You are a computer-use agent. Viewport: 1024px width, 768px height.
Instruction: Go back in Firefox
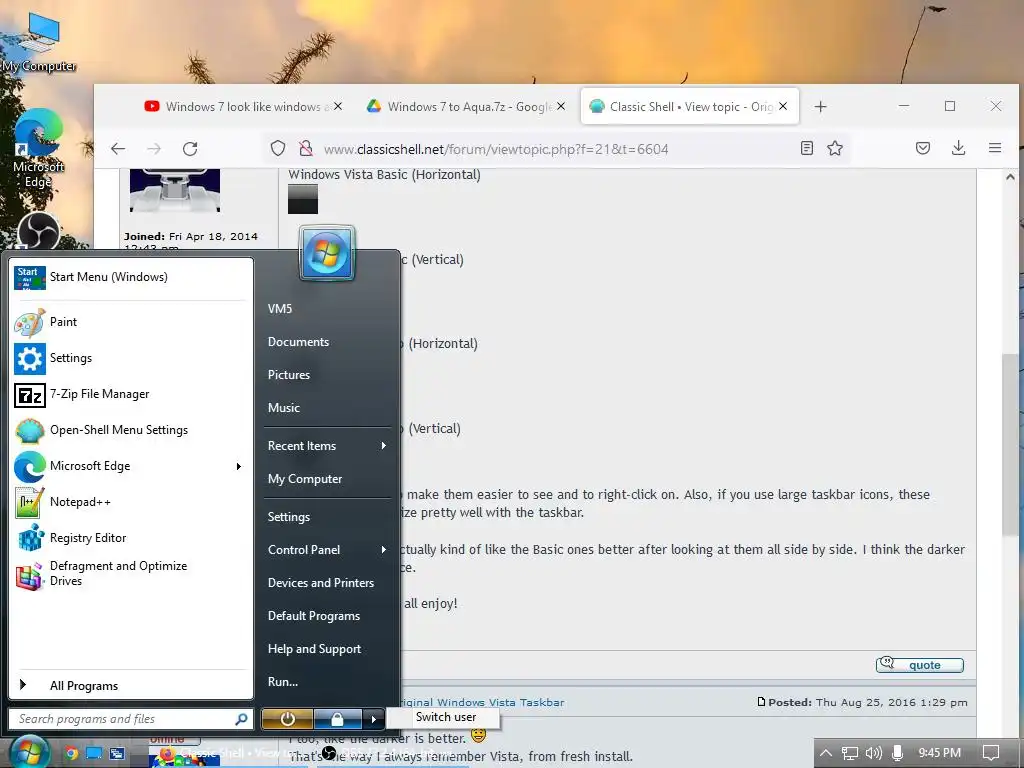(x=118, y=149)
